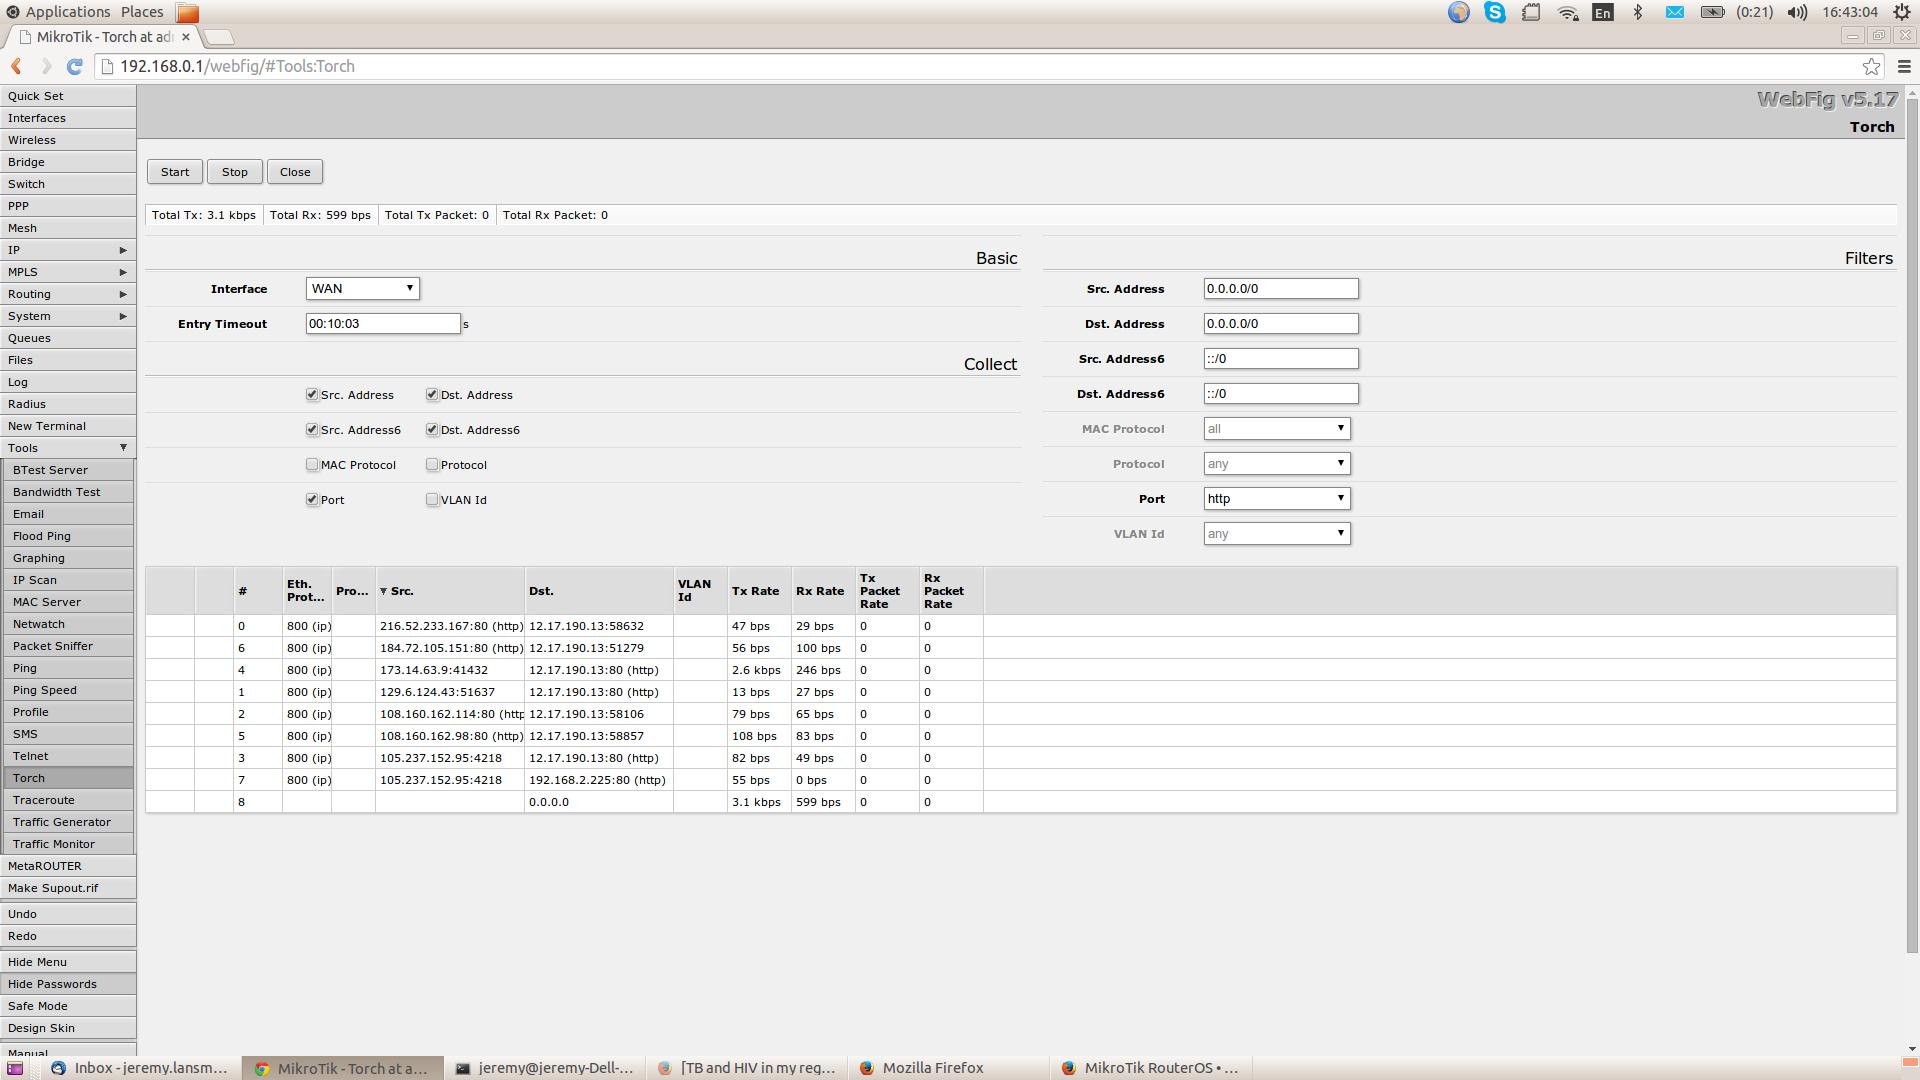Open the Places menu in top panel

142,12
